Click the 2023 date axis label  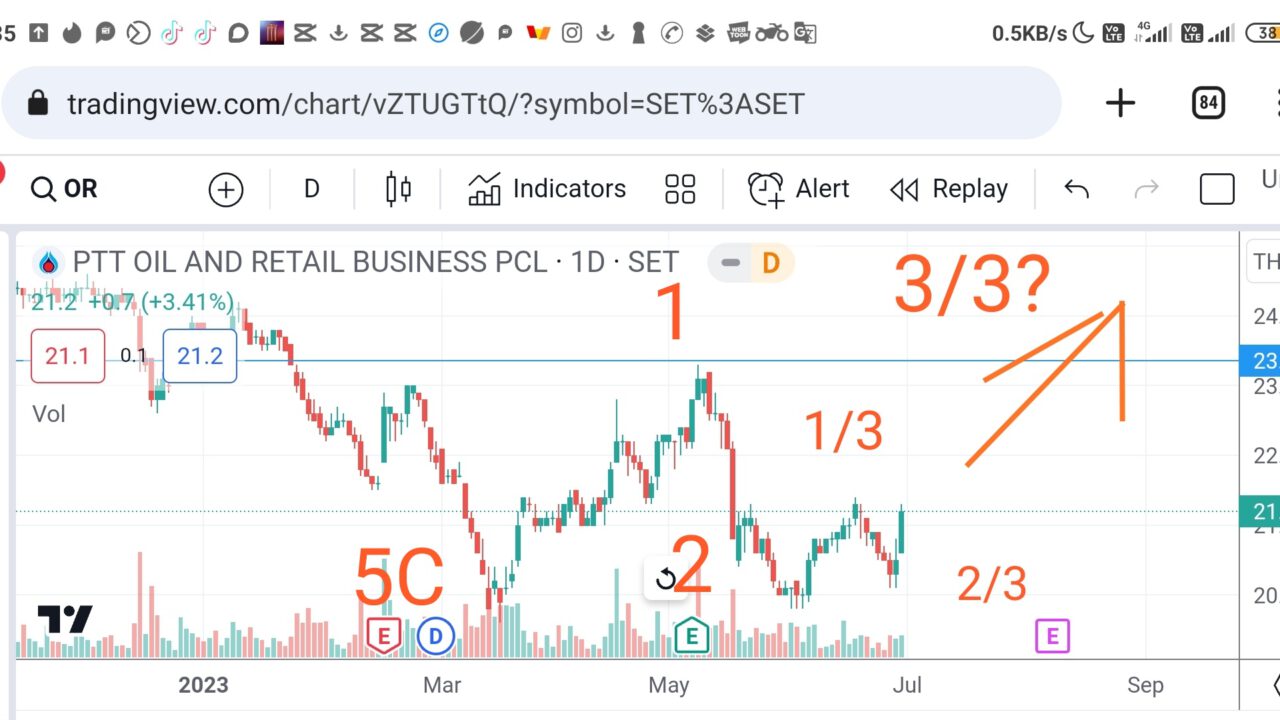pyautogui.click(x=203, y=685)
